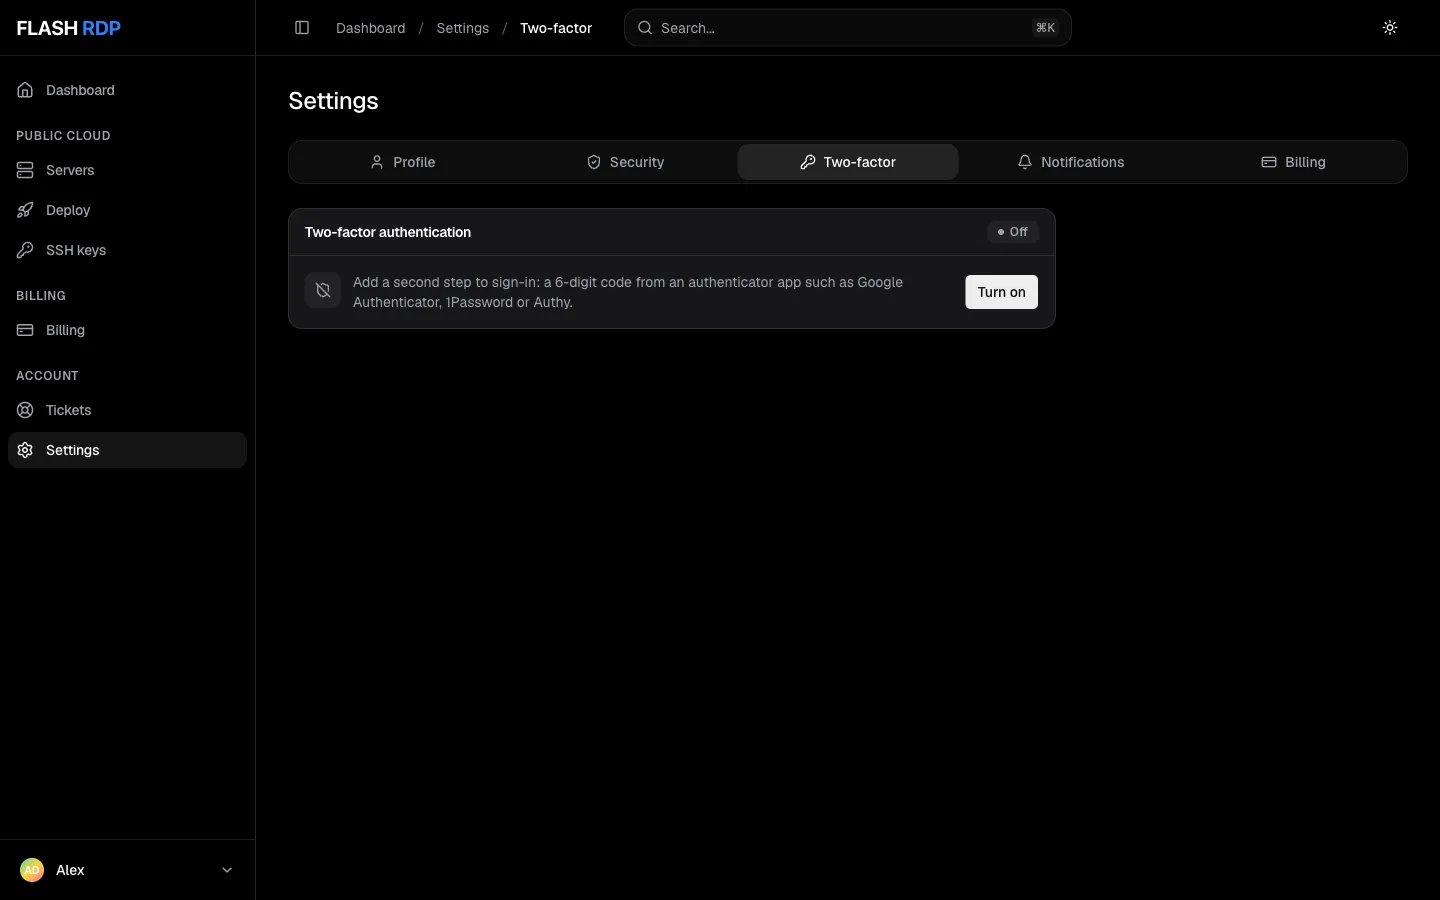Image resolution: width=1440 pixels, height=900 pixels.
Task: Click the Two-factor breadcrumb
Action: click(x=556, y=28)
